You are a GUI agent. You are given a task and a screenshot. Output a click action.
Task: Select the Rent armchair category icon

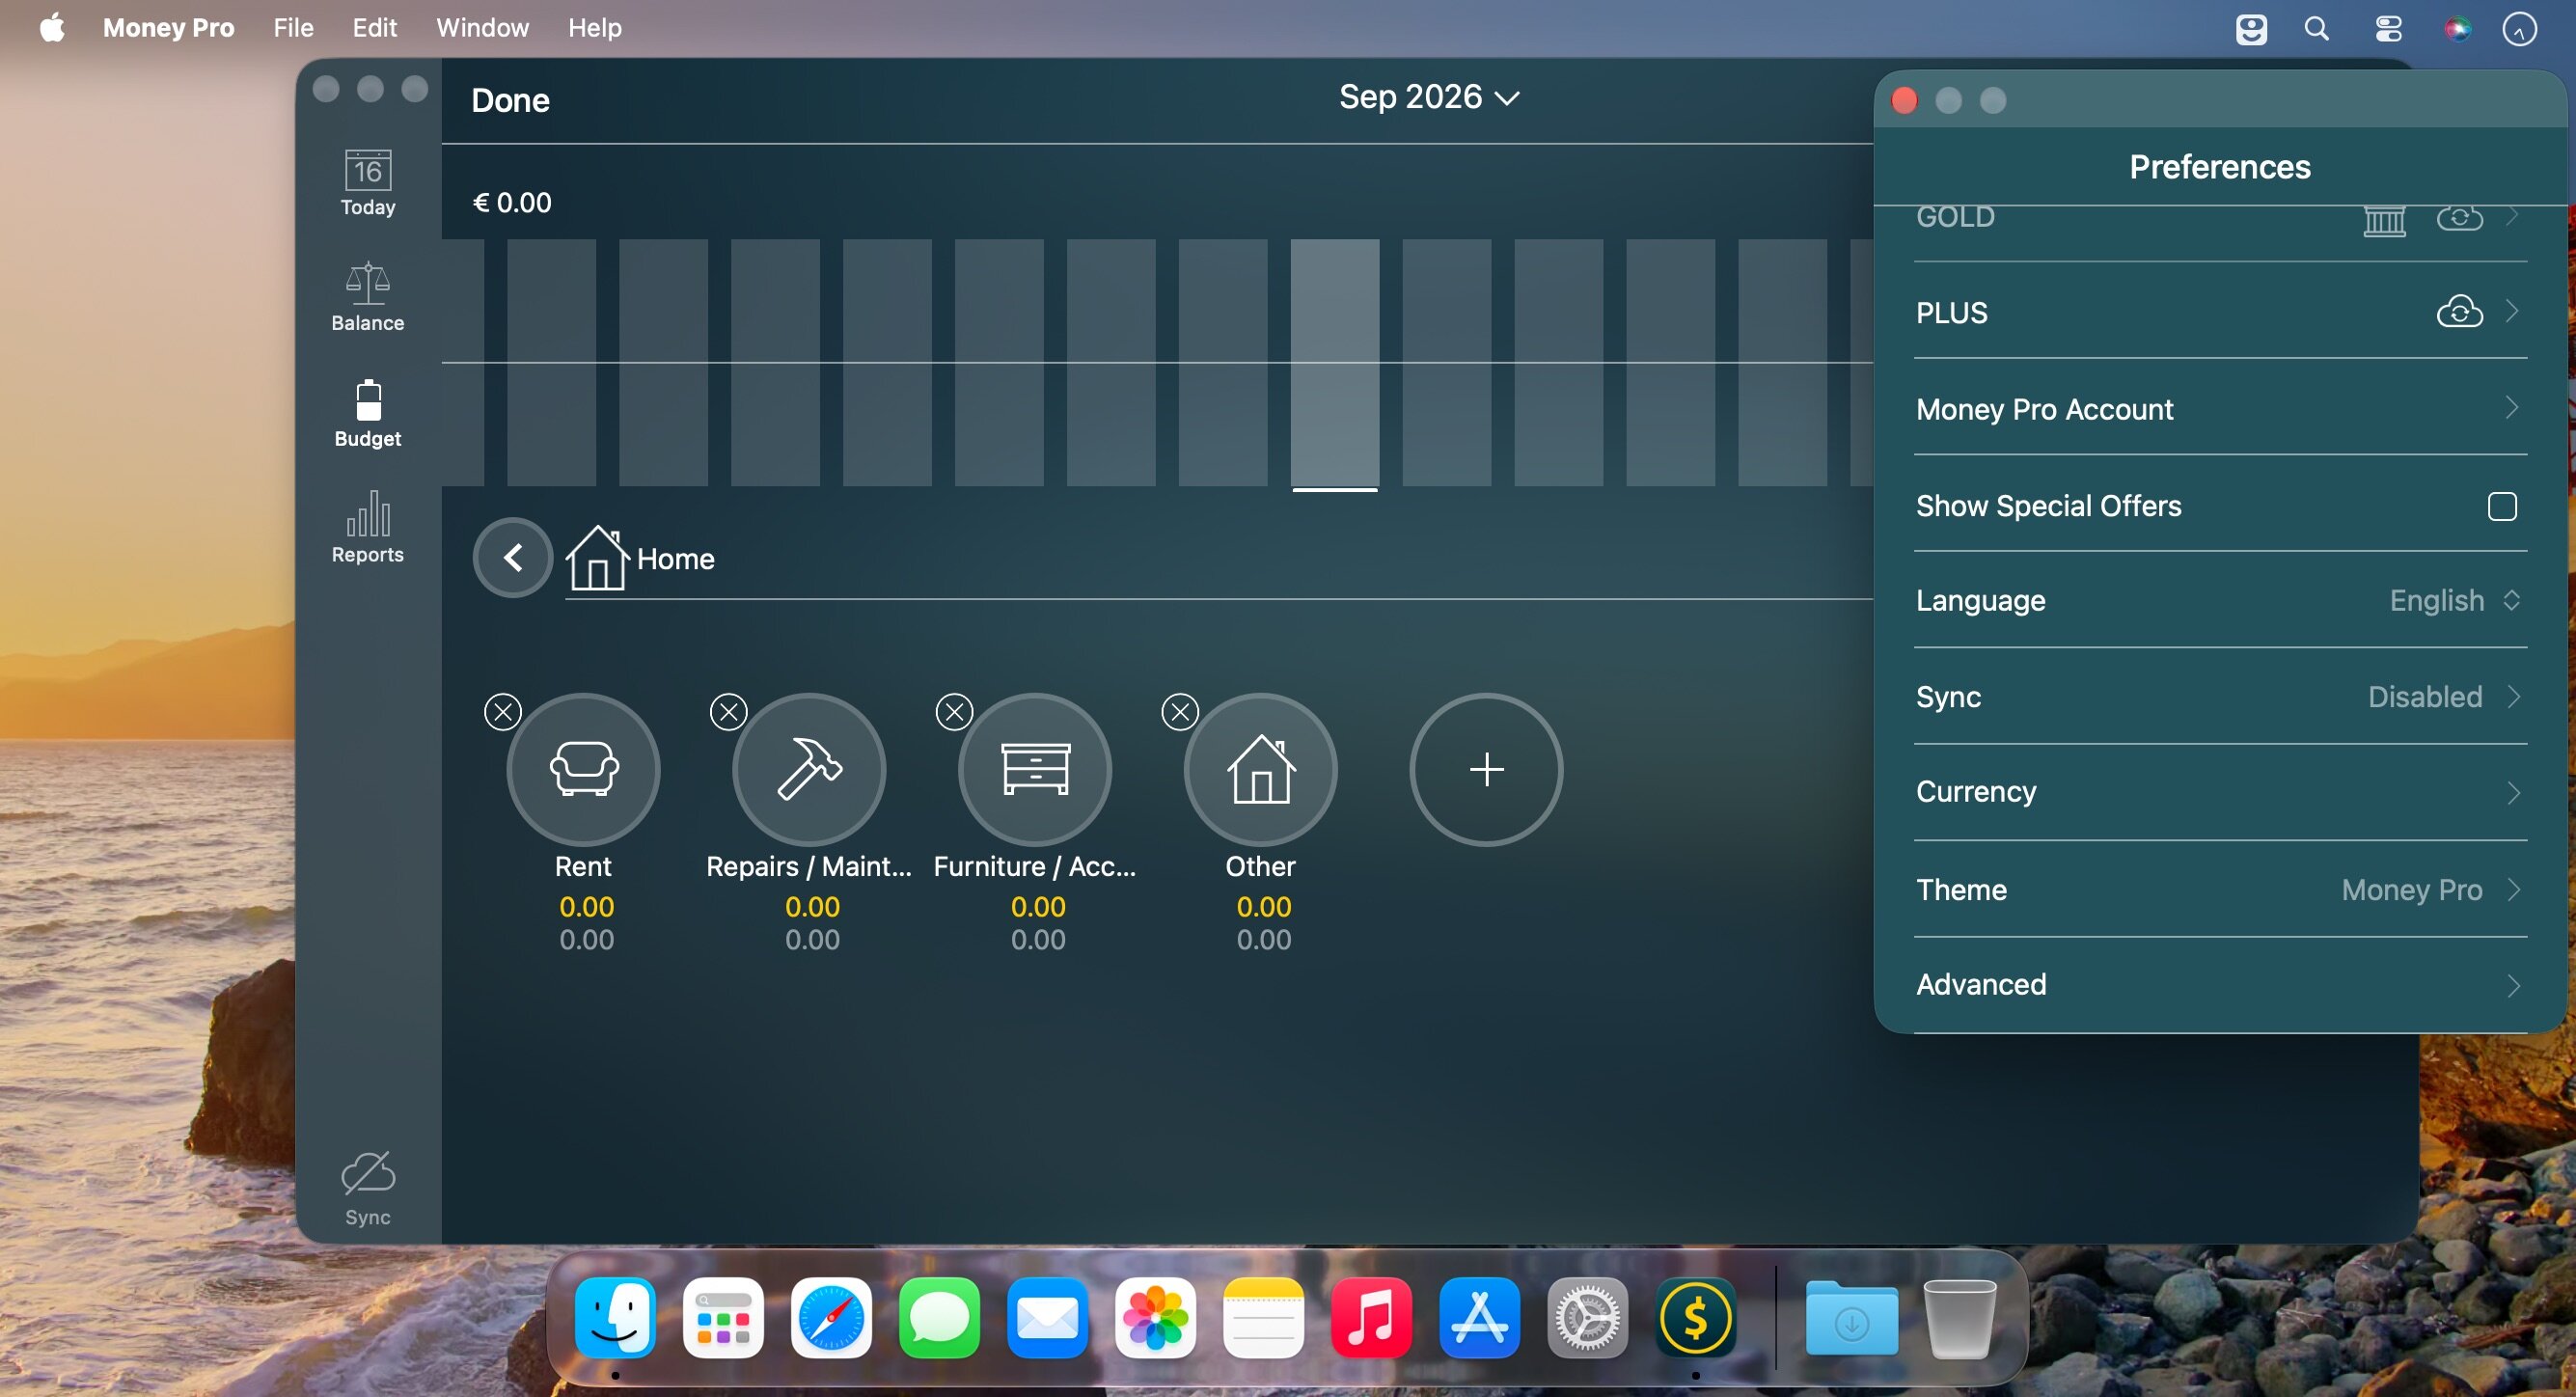click(584, 769)
